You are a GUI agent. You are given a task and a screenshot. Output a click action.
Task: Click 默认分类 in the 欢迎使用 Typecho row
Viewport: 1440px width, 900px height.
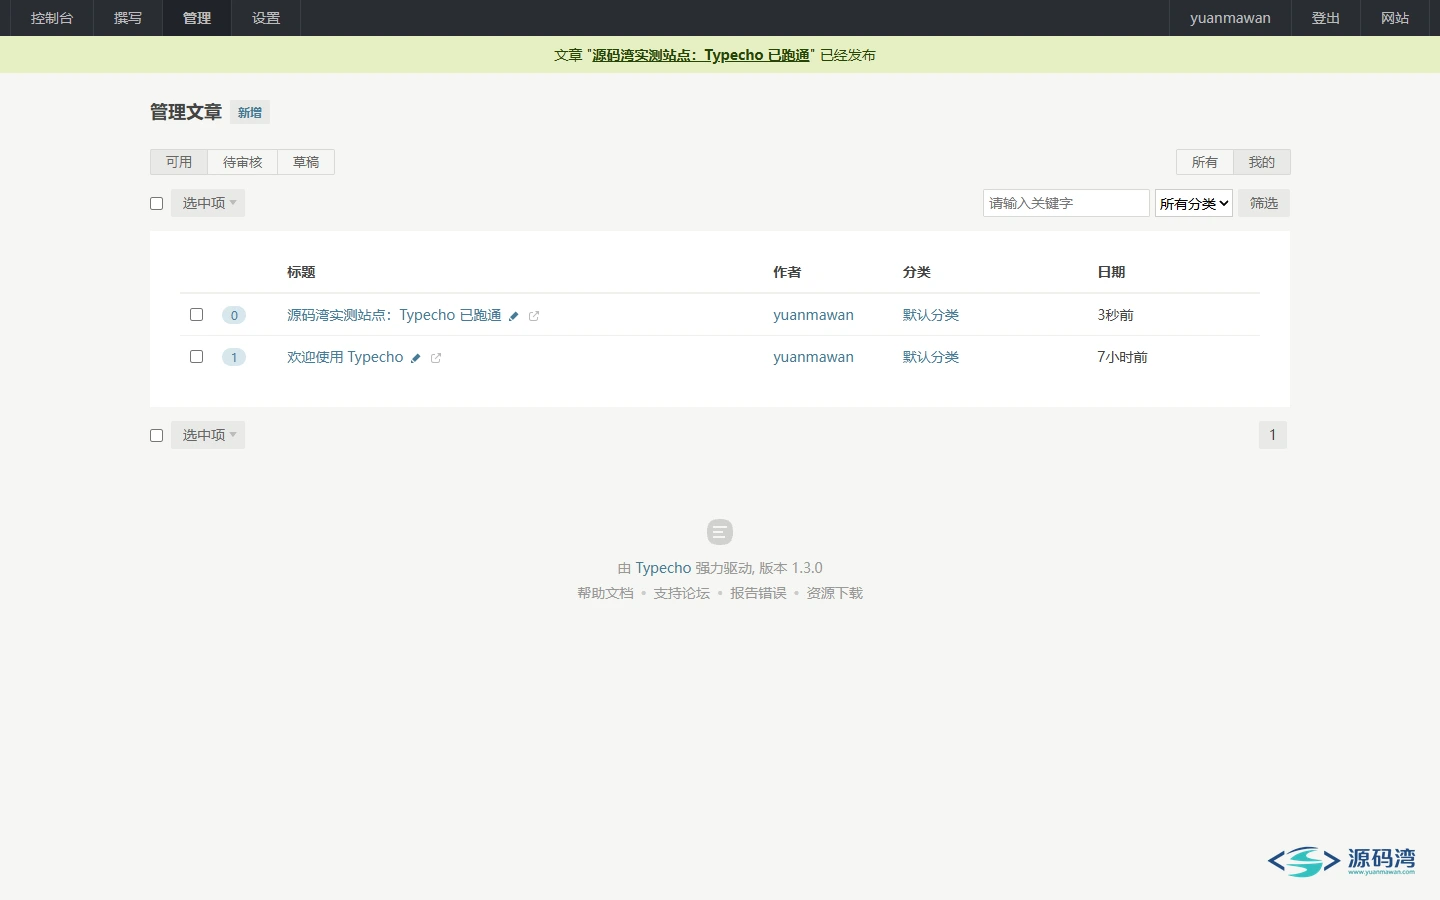pyautogui.click(x=931, y=357)
